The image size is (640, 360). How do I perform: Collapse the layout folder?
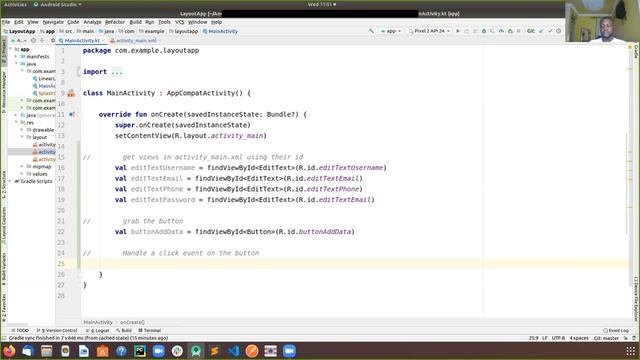coord(22,137)
